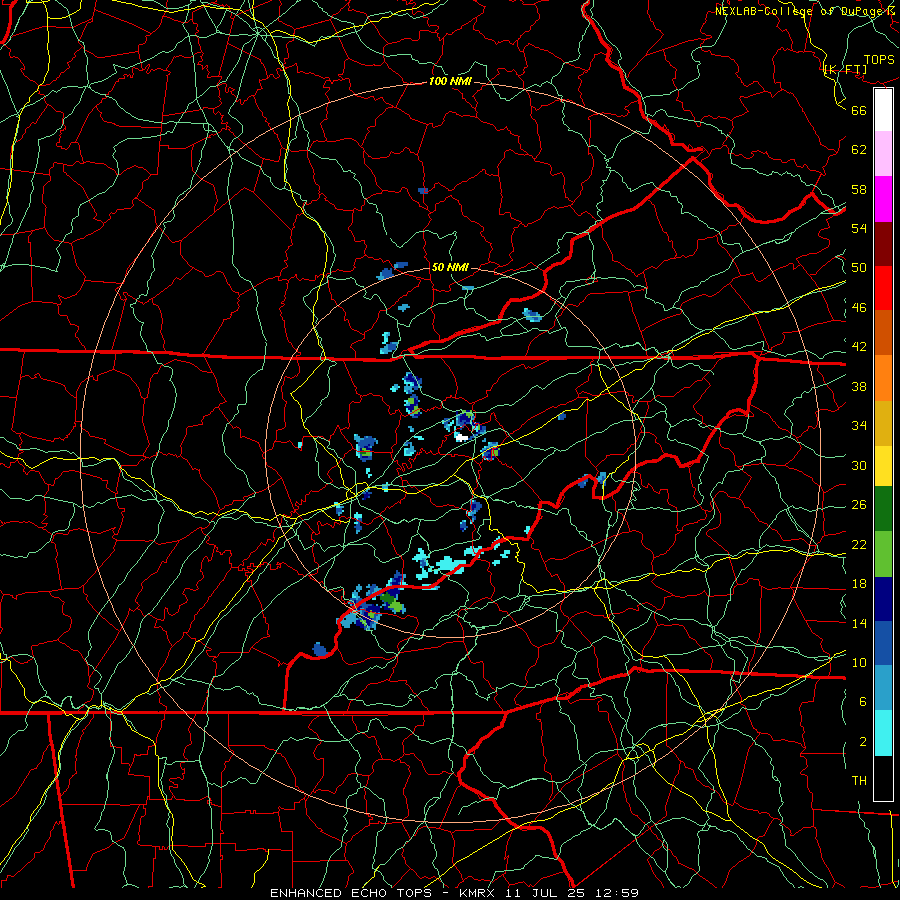Click the "30" legend value
The image size is (900, 900).
(x=859, y=465)
